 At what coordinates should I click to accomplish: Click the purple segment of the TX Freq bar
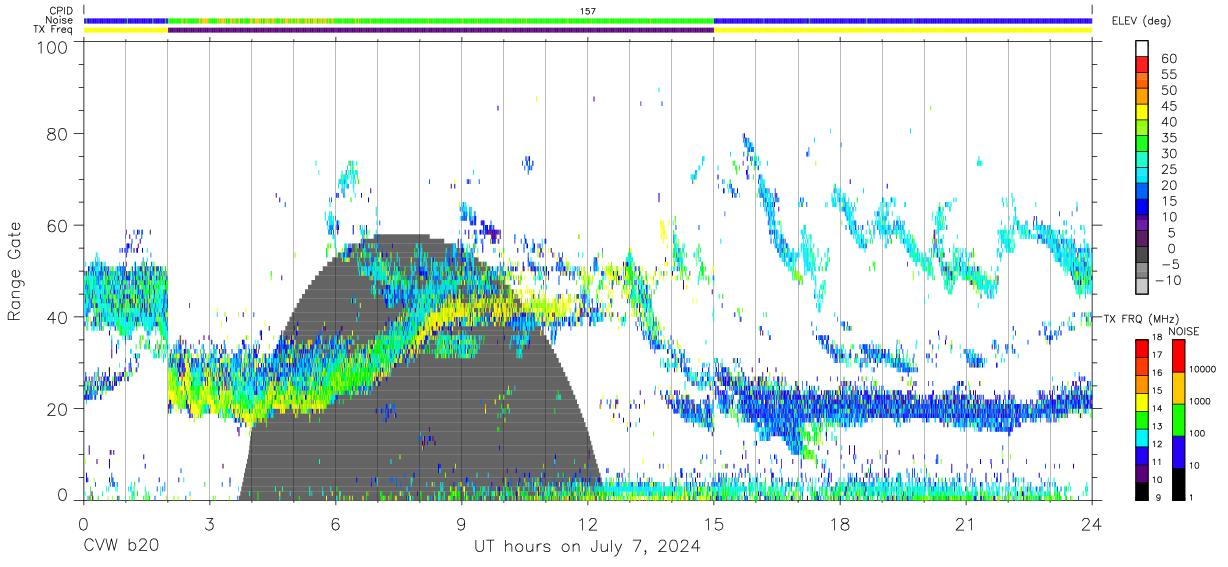[x=440, y=30]
